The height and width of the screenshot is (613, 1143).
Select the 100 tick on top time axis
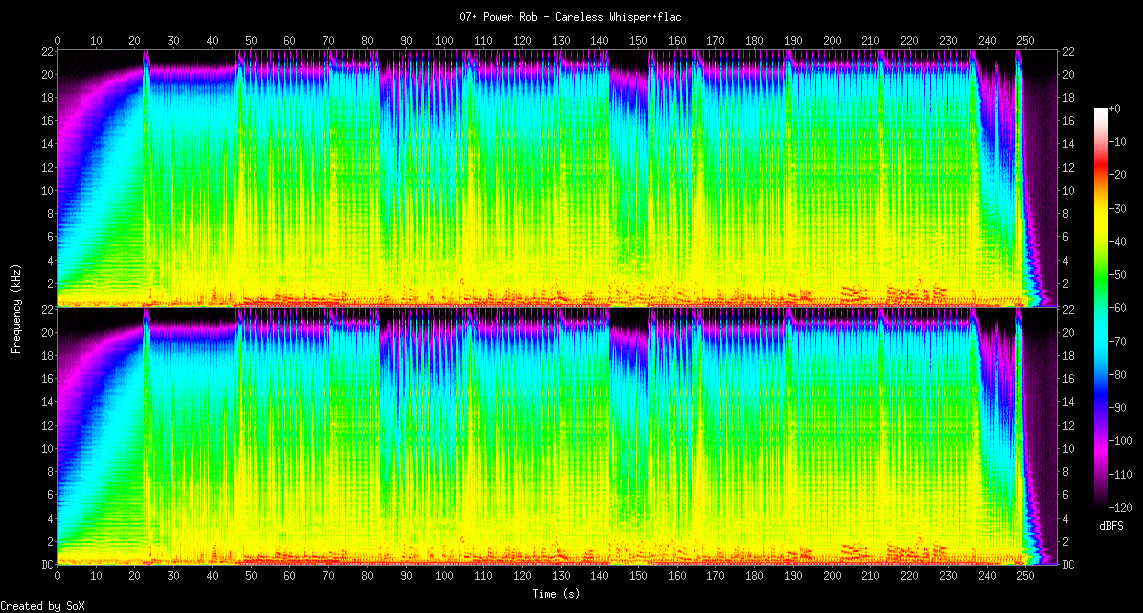(444, 41)
